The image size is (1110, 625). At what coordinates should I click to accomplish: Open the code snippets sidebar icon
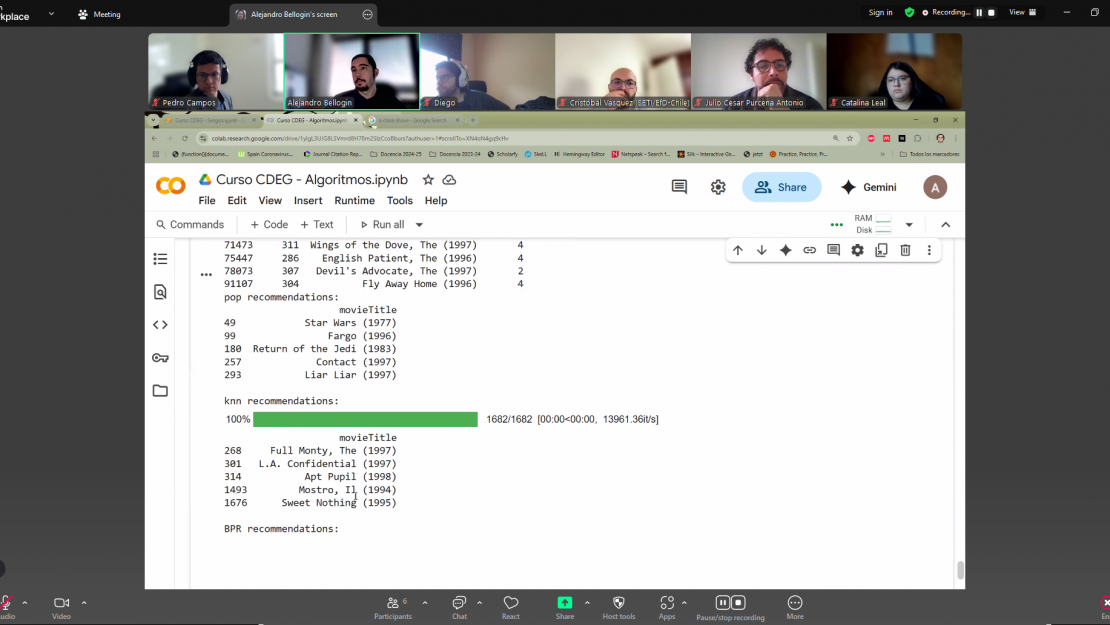coord(161,325)
